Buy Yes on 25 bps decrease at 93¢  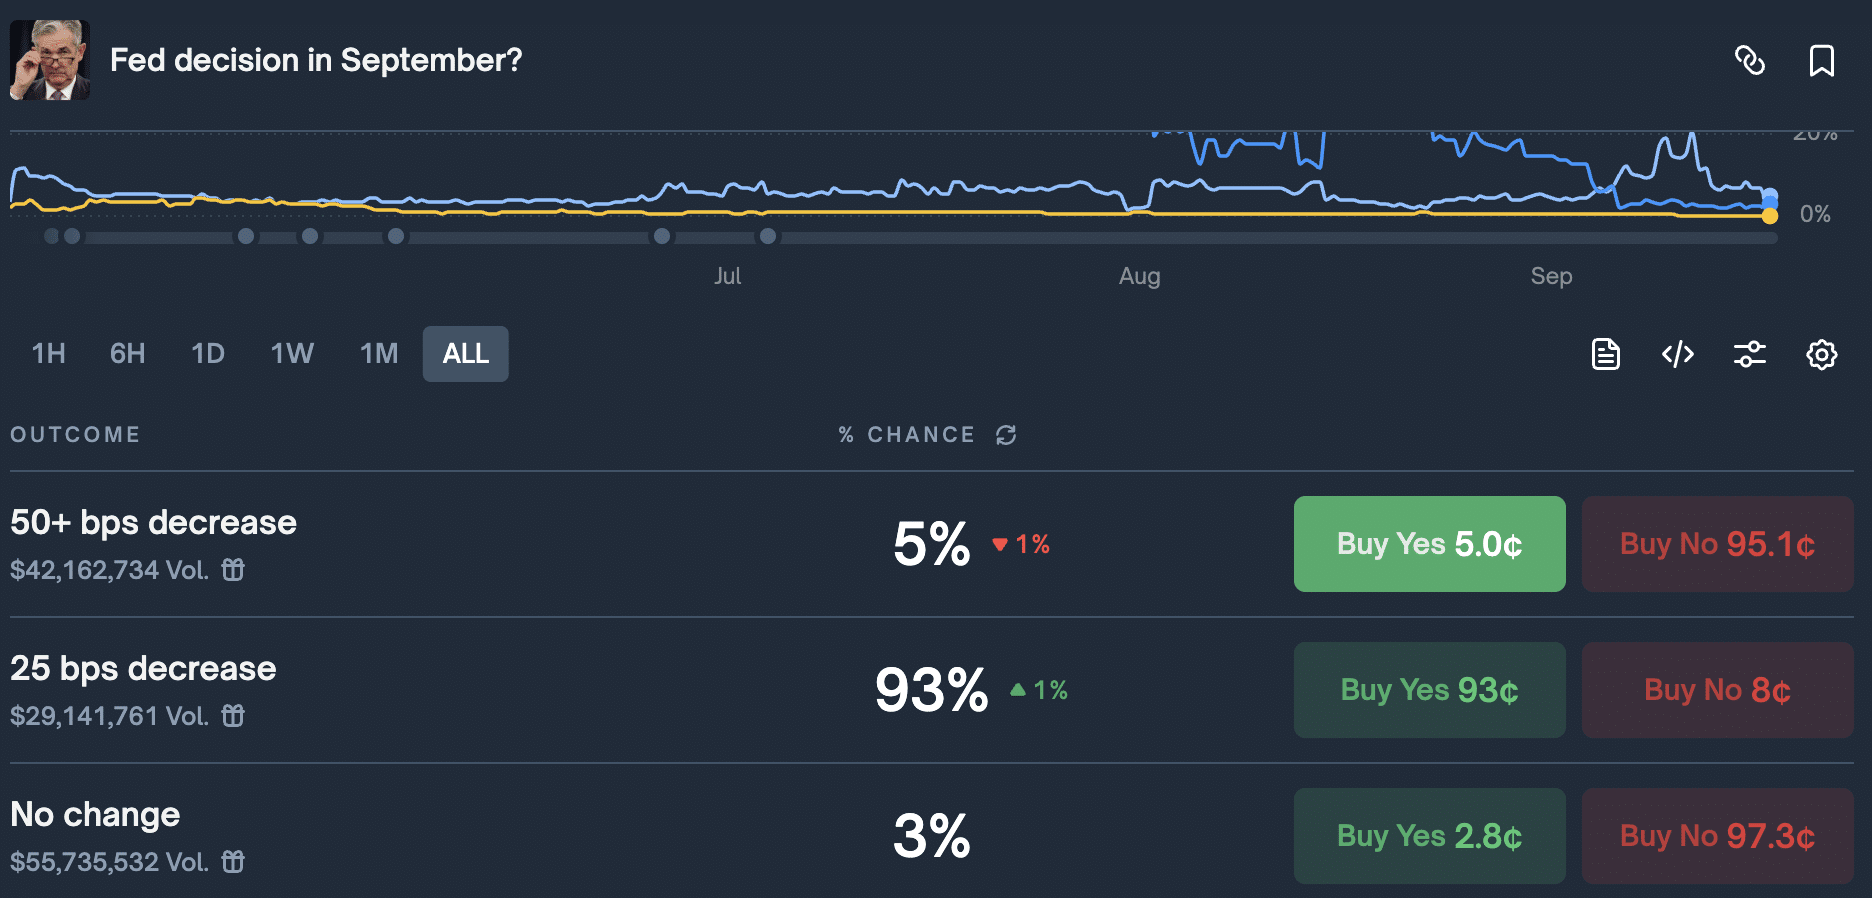[1429, 690]
